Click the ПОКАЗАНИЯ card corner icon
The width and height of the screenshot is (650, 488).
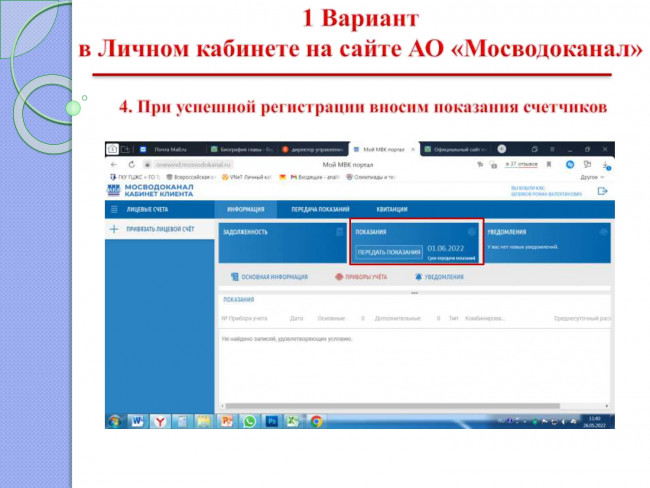coord(471,232)
